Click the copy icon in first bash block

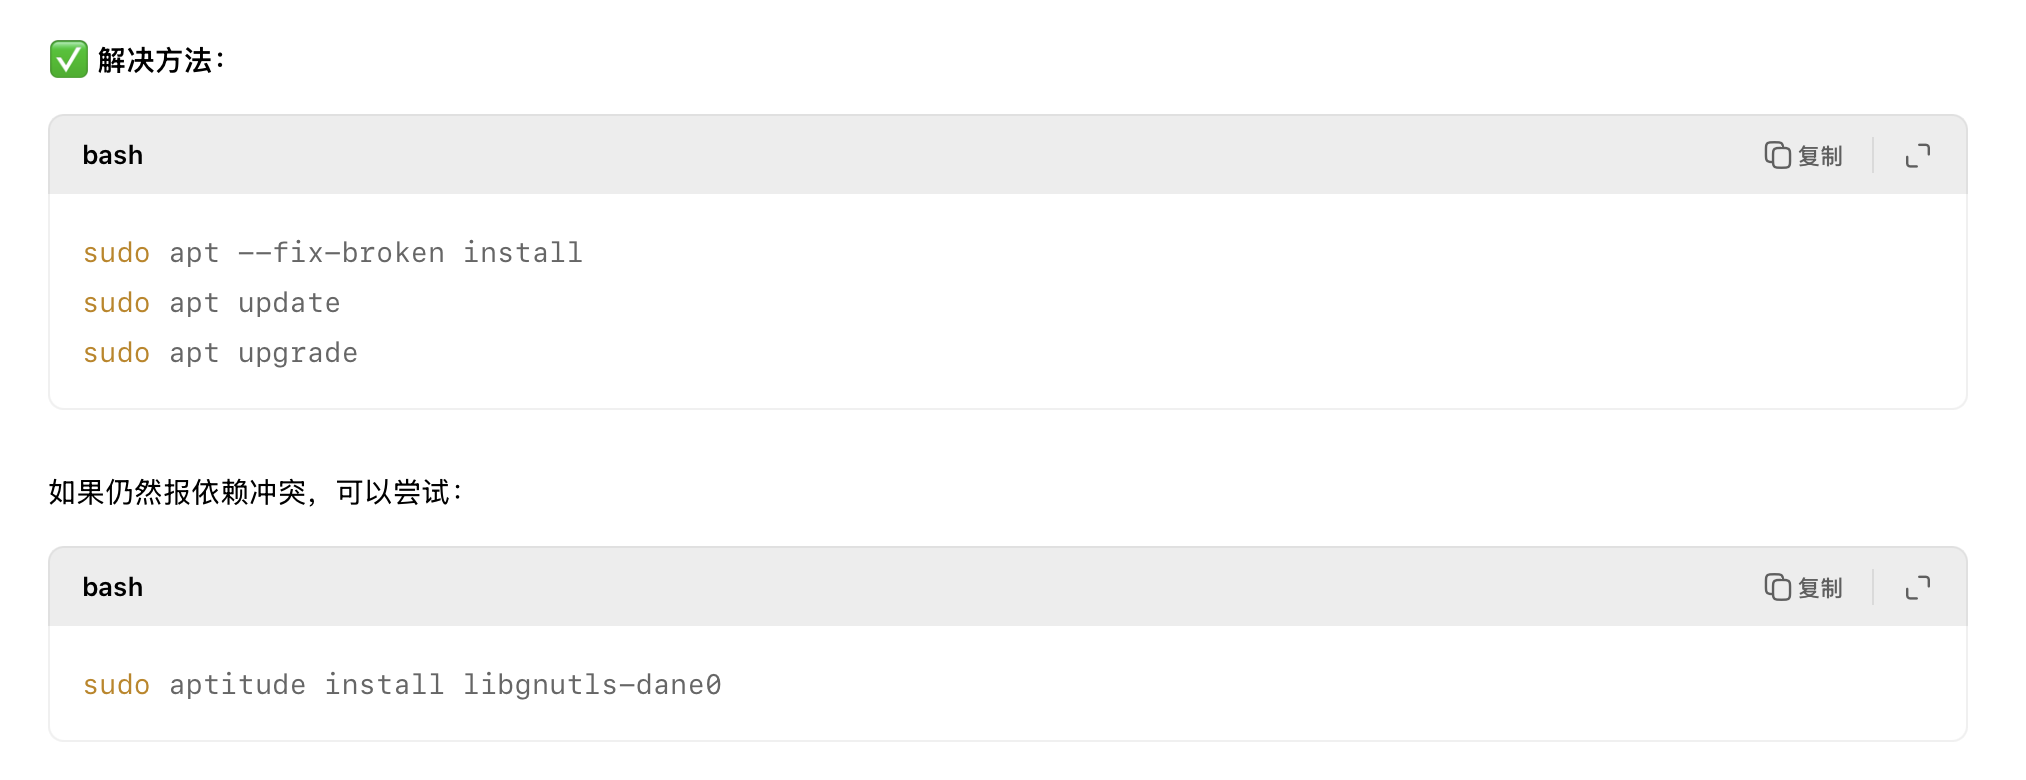[1777, 155]
